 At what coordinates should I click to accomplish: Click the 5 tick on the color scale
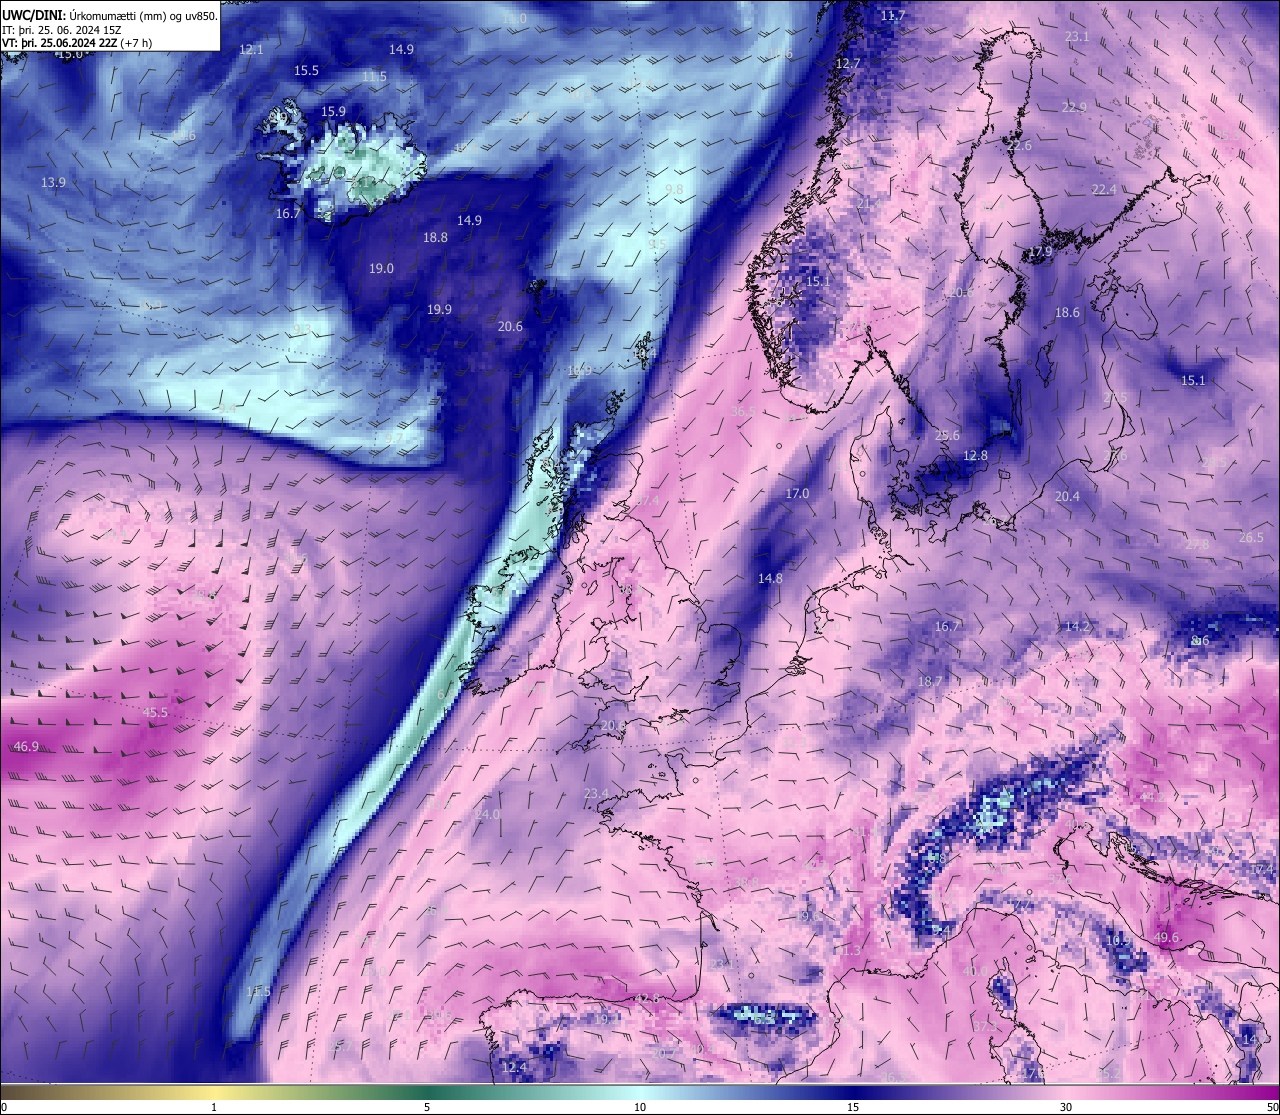[x=427, y=1107]
